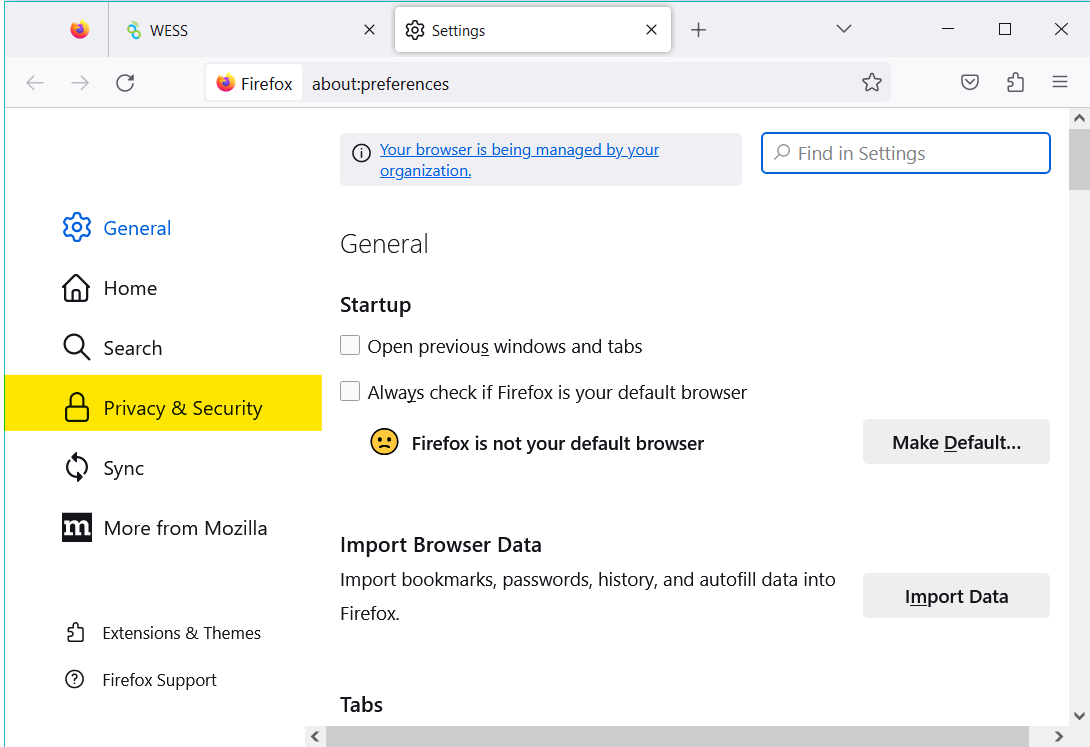Click the scroll left arrow

tap(315, 736)
